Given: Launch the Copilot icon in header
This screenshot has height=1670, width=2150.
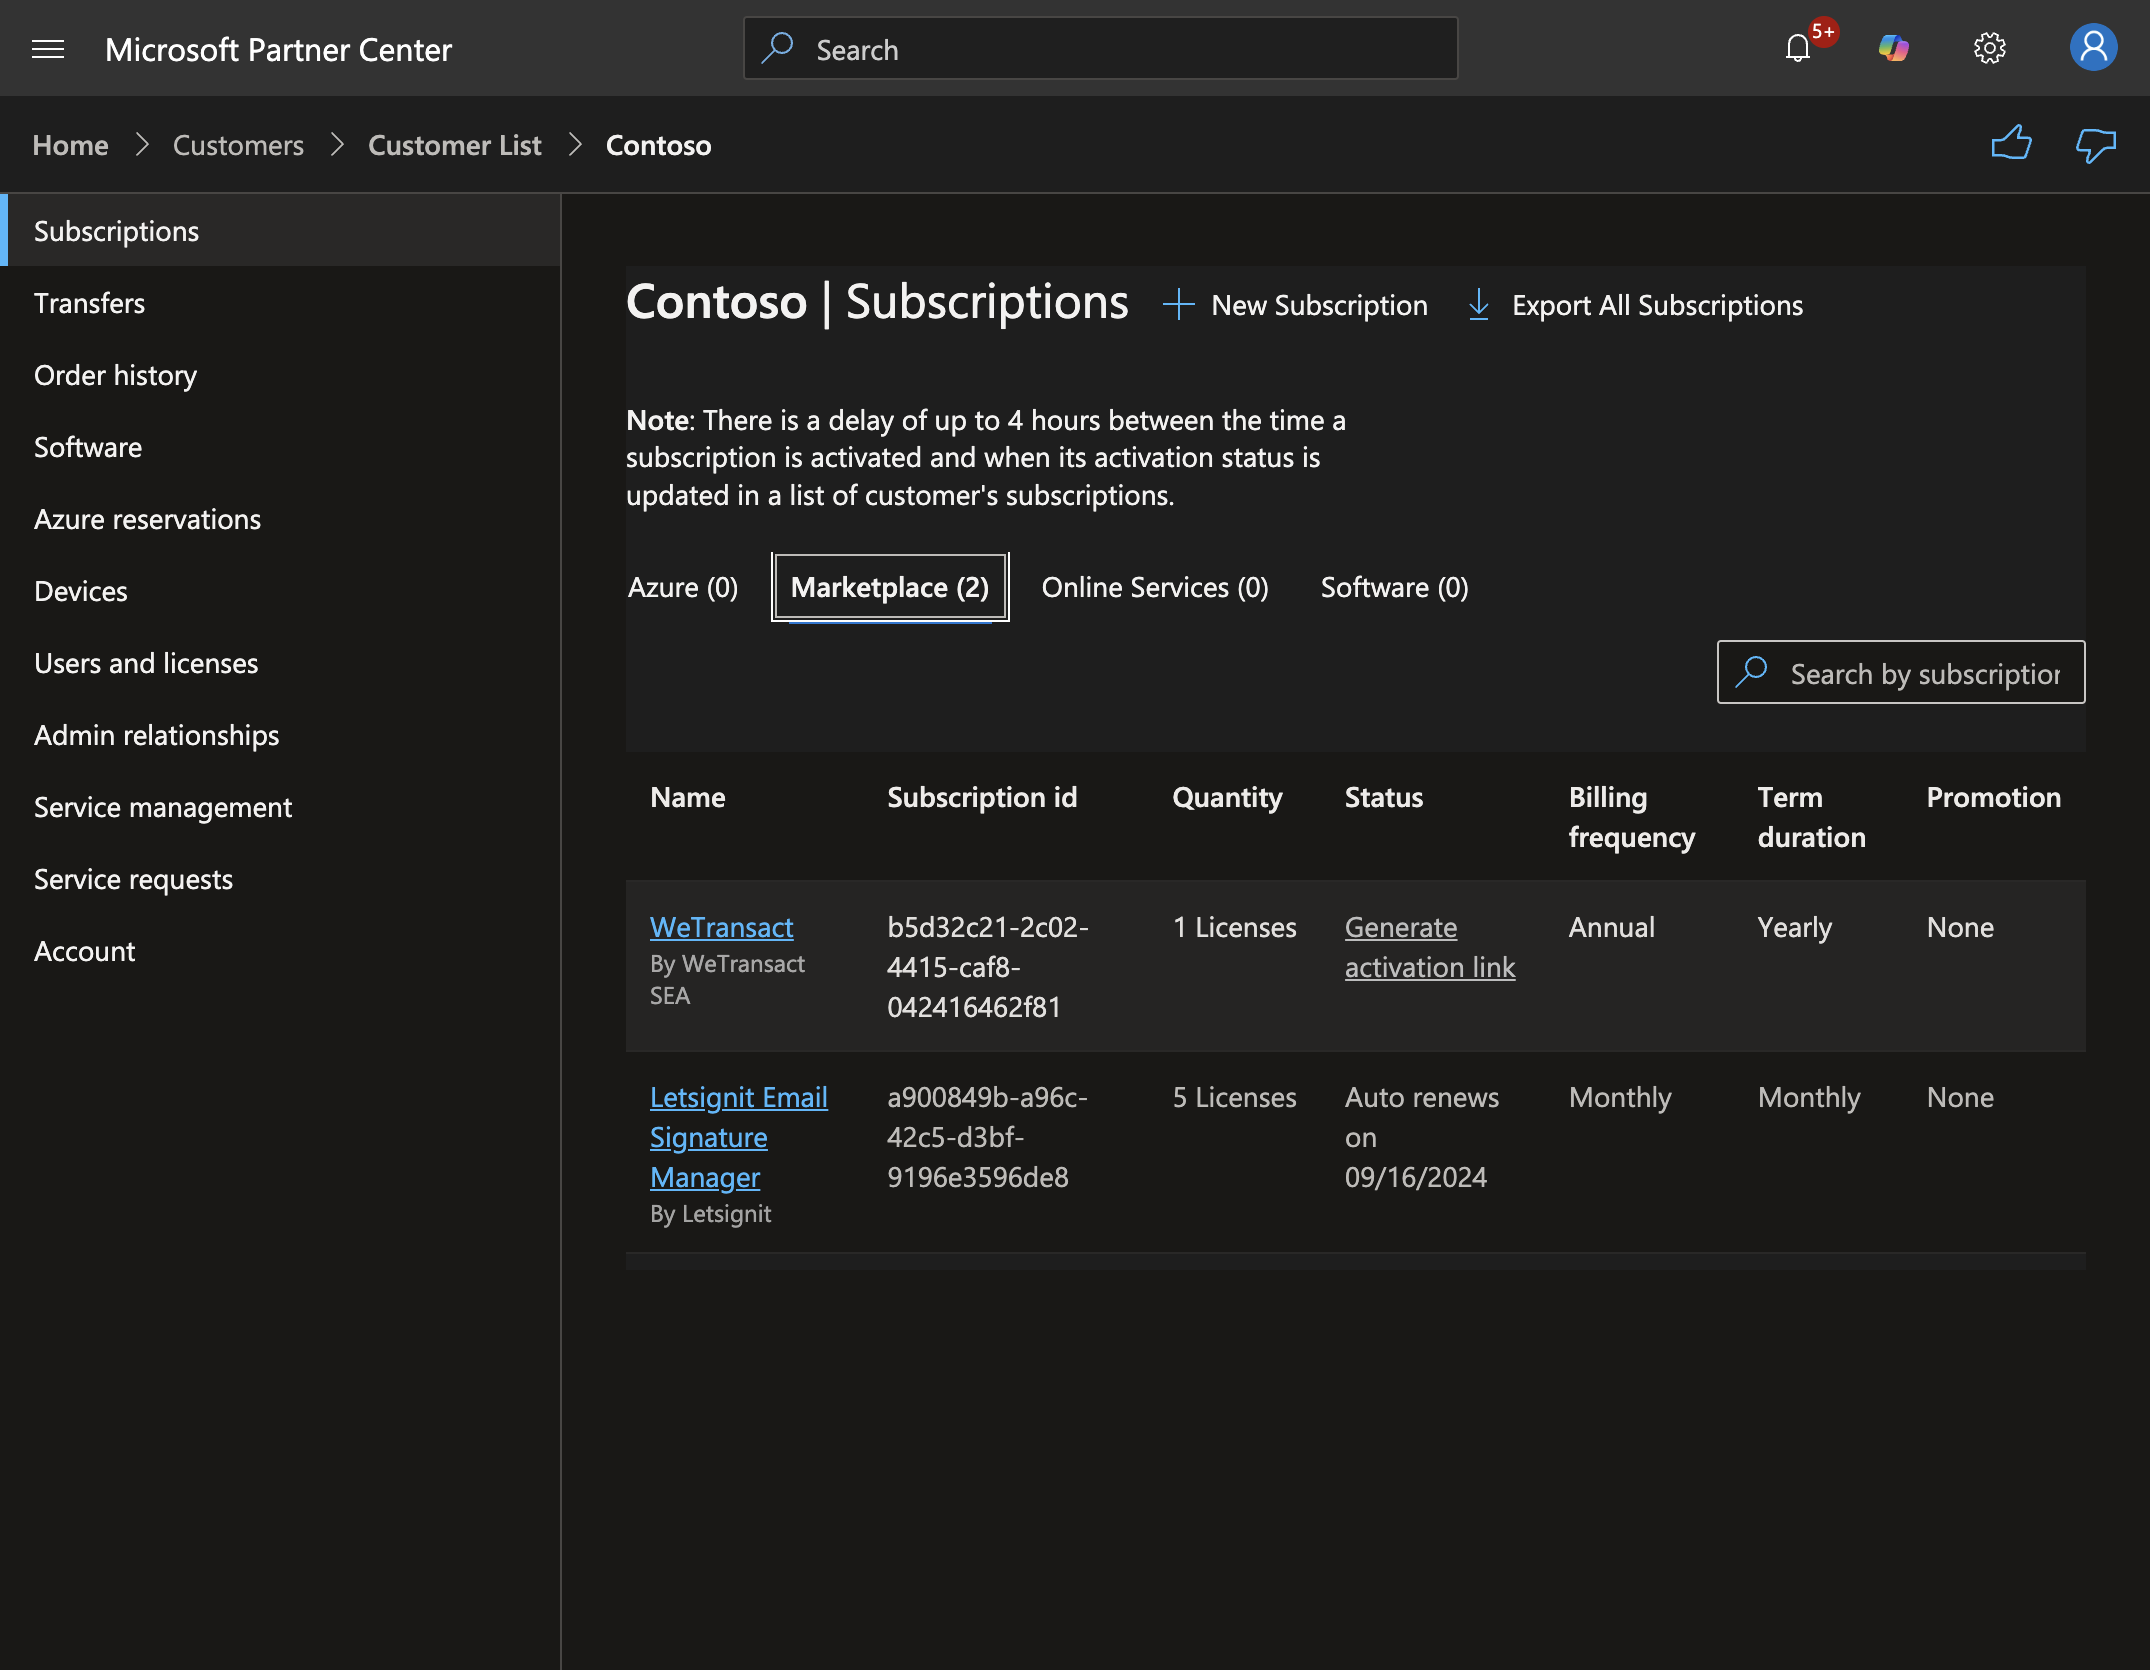Looking at the screenshot, I should [x=1893, y=48].
